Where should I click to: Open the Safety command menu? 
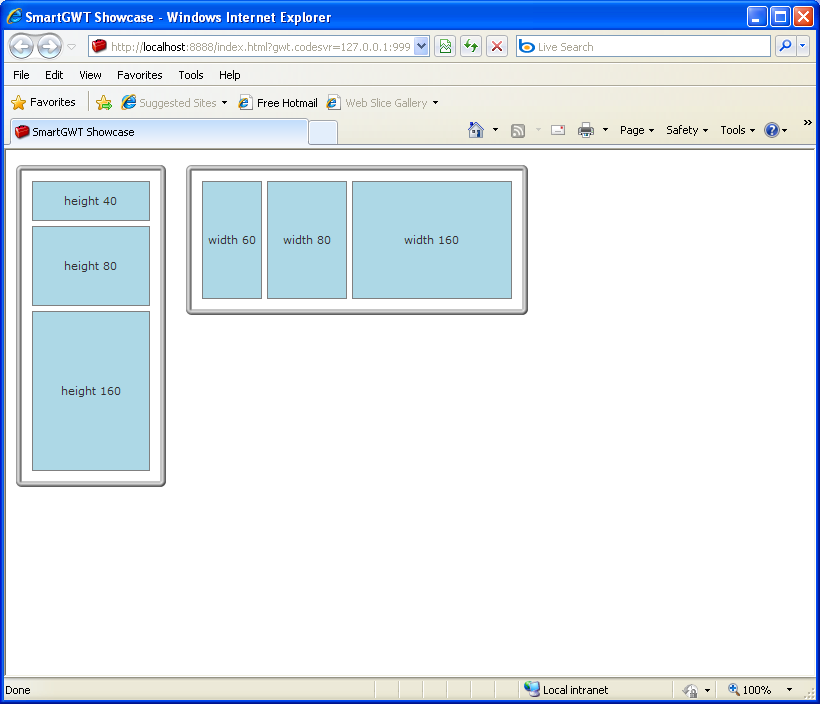coord(687,130)
